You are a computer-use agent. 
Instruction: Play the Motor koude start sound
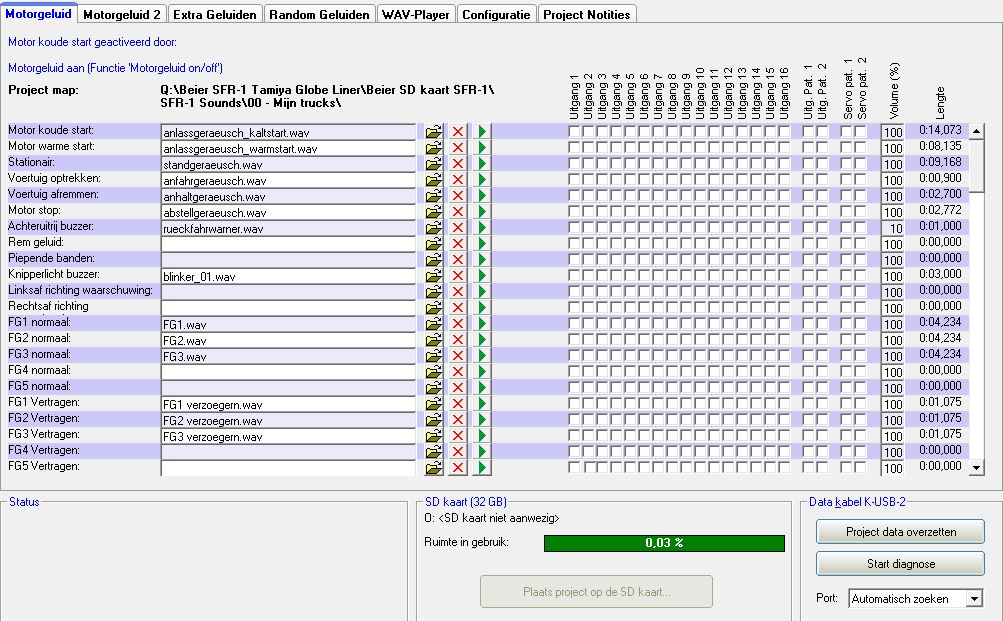coord(482,132)
